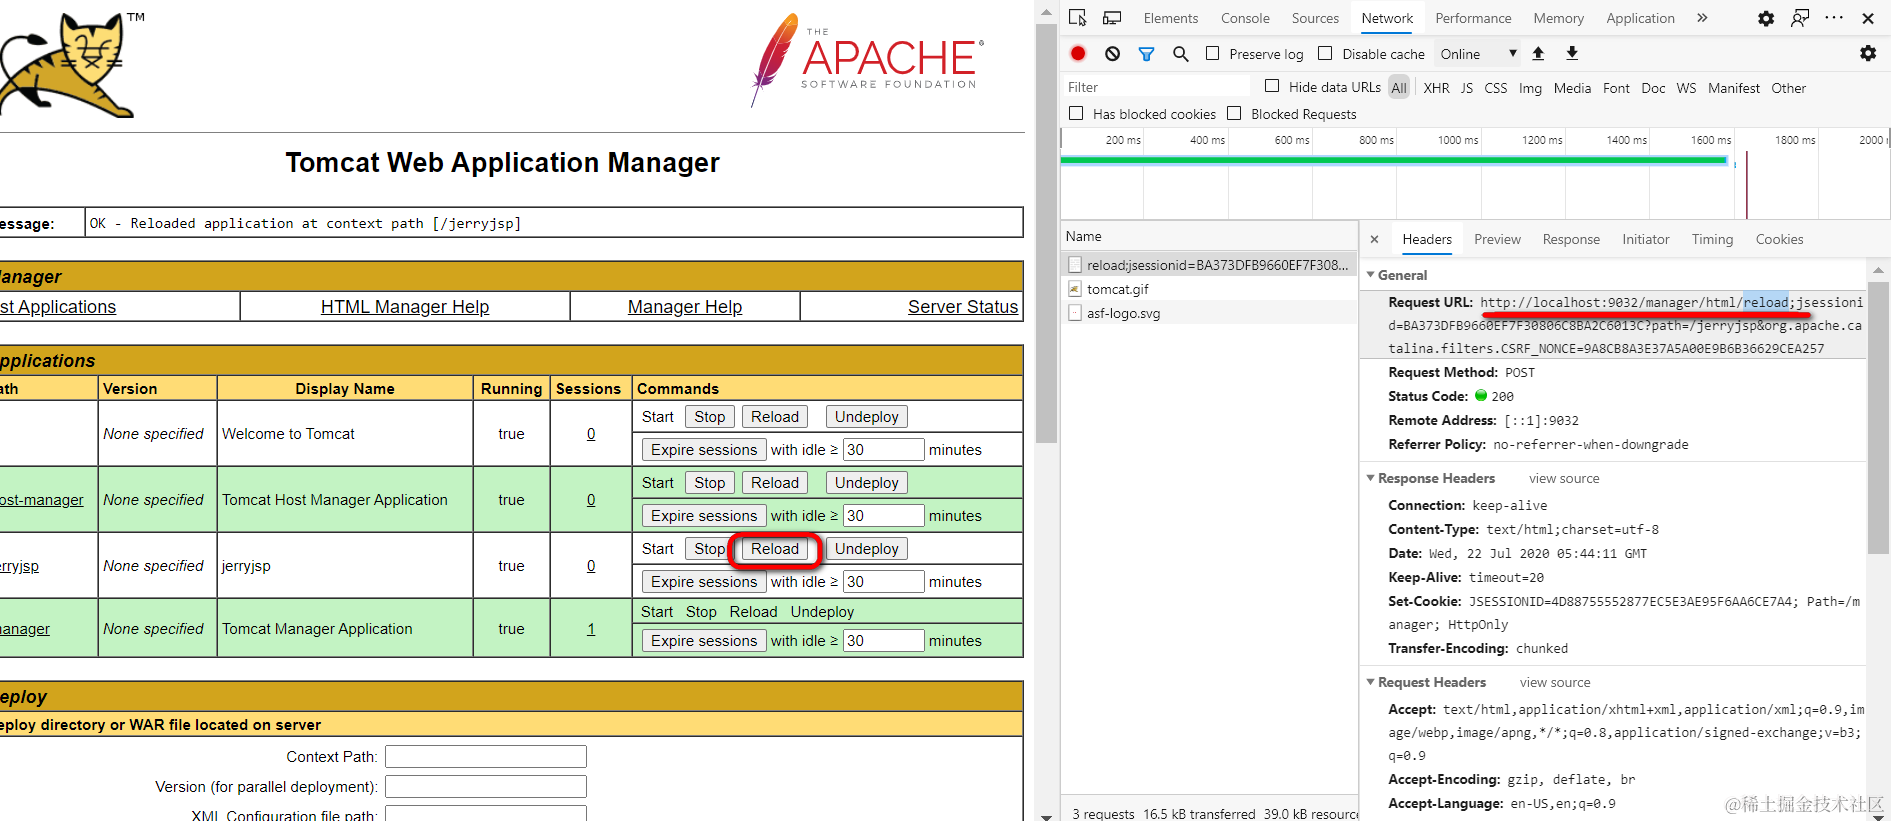This screenshot has width=1891, height=821.
Task: Toggle the device toolbar icon
Action: (x=1112, y=18)
